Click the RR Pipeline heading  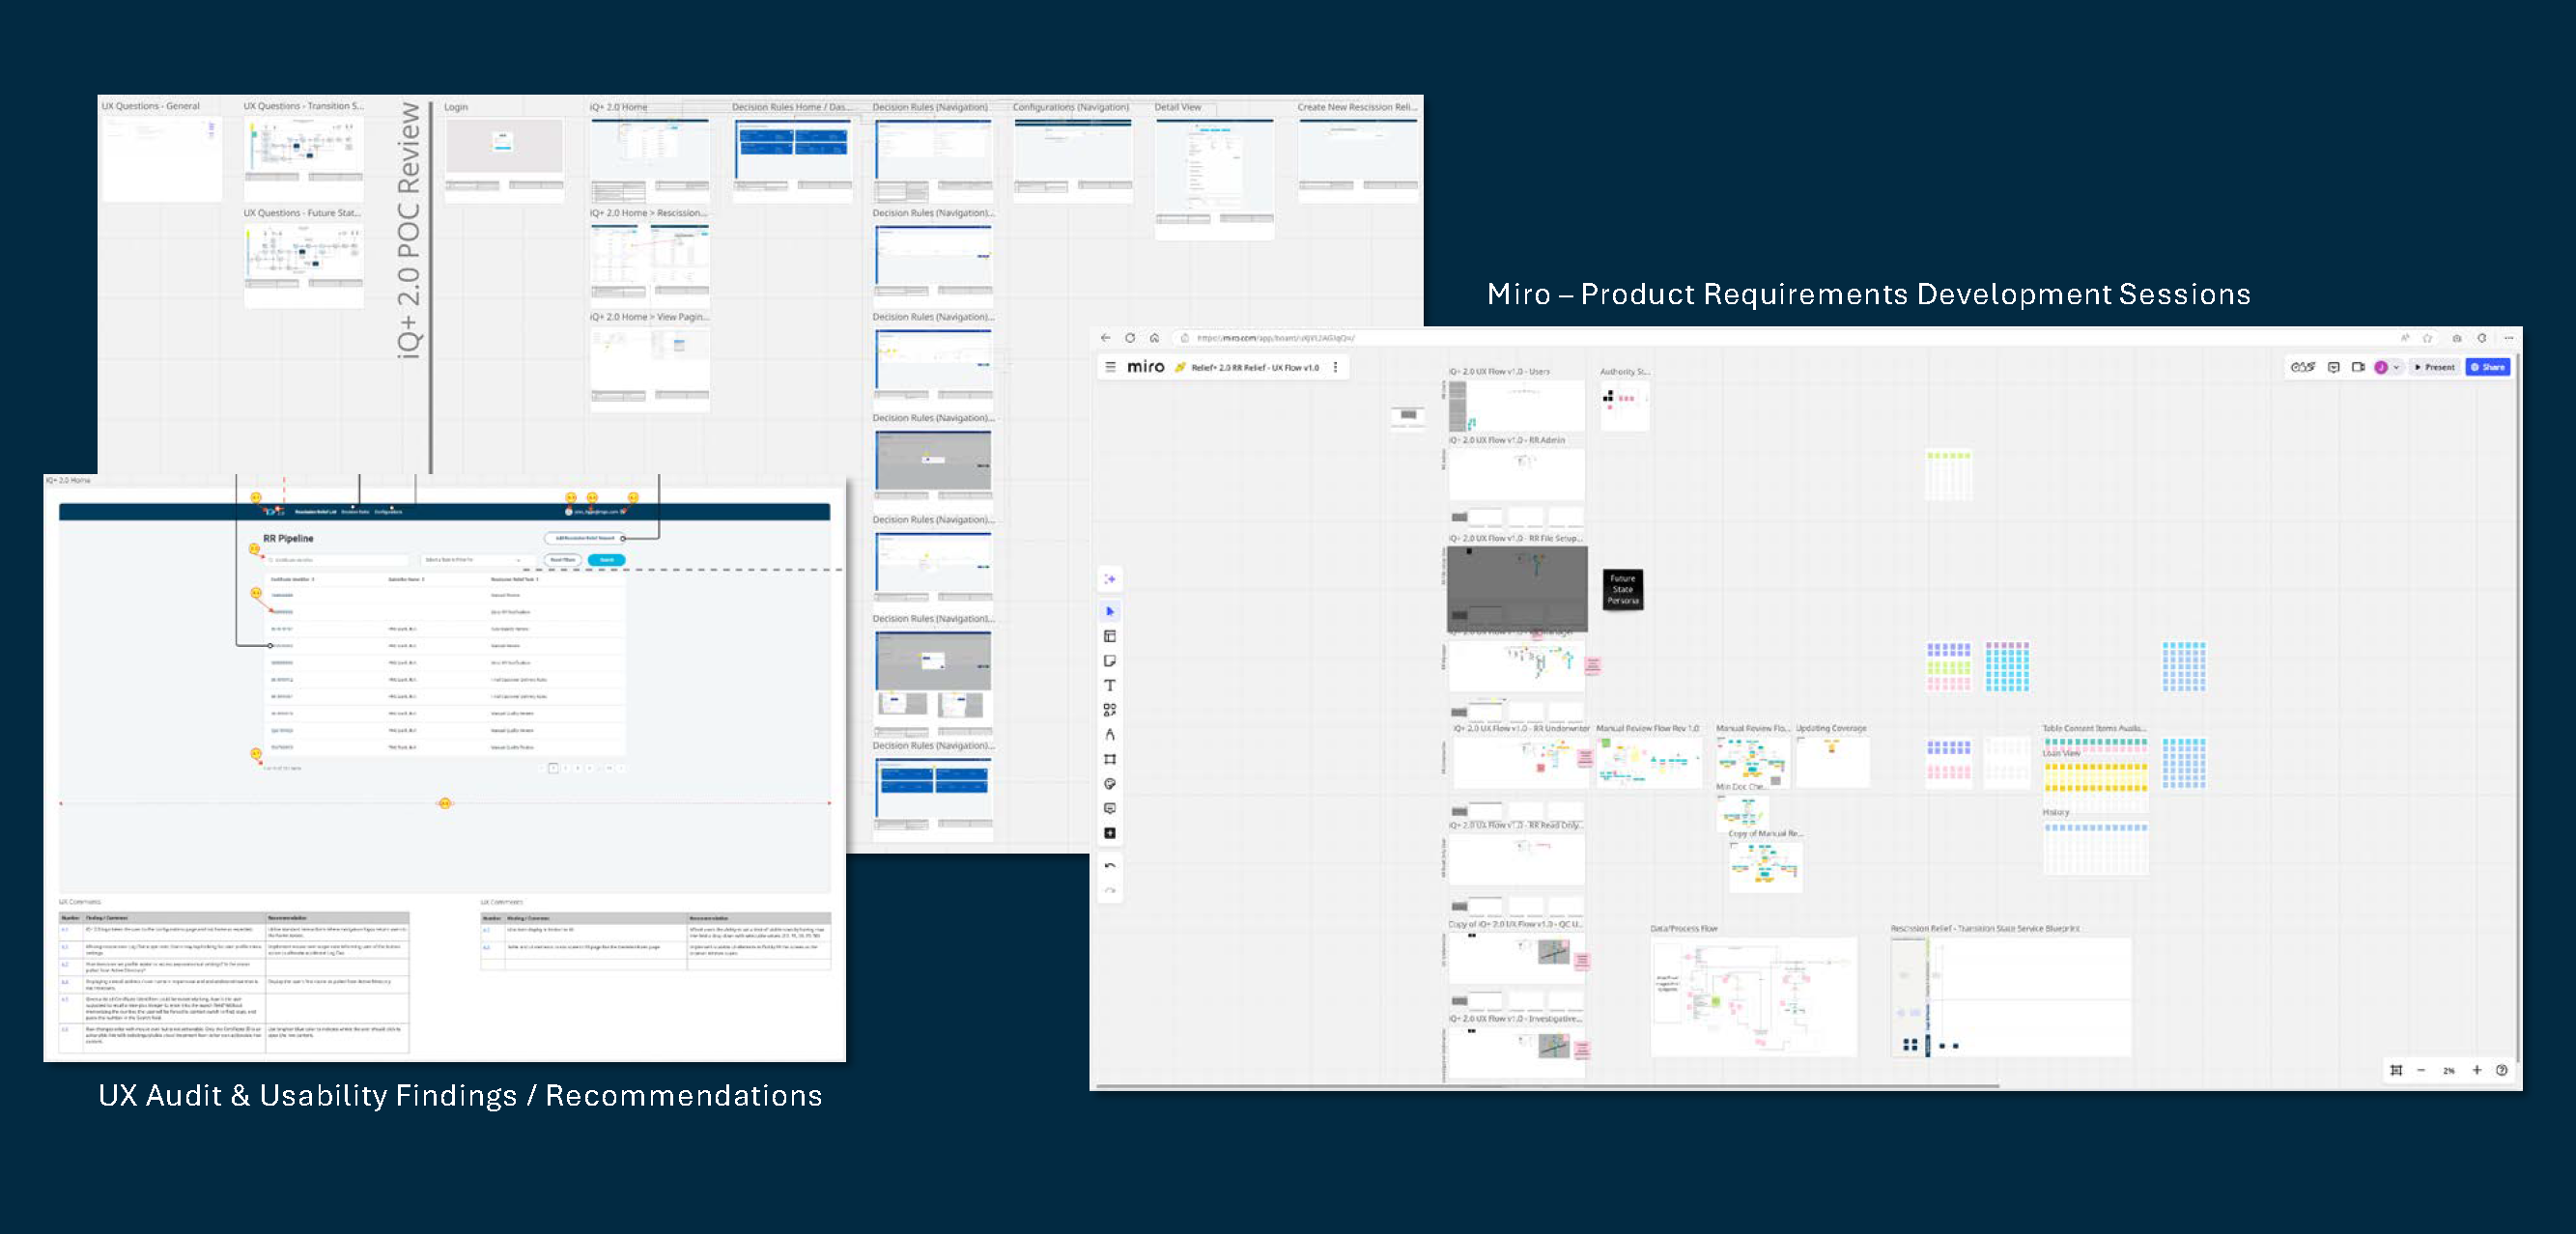(288, 538)
